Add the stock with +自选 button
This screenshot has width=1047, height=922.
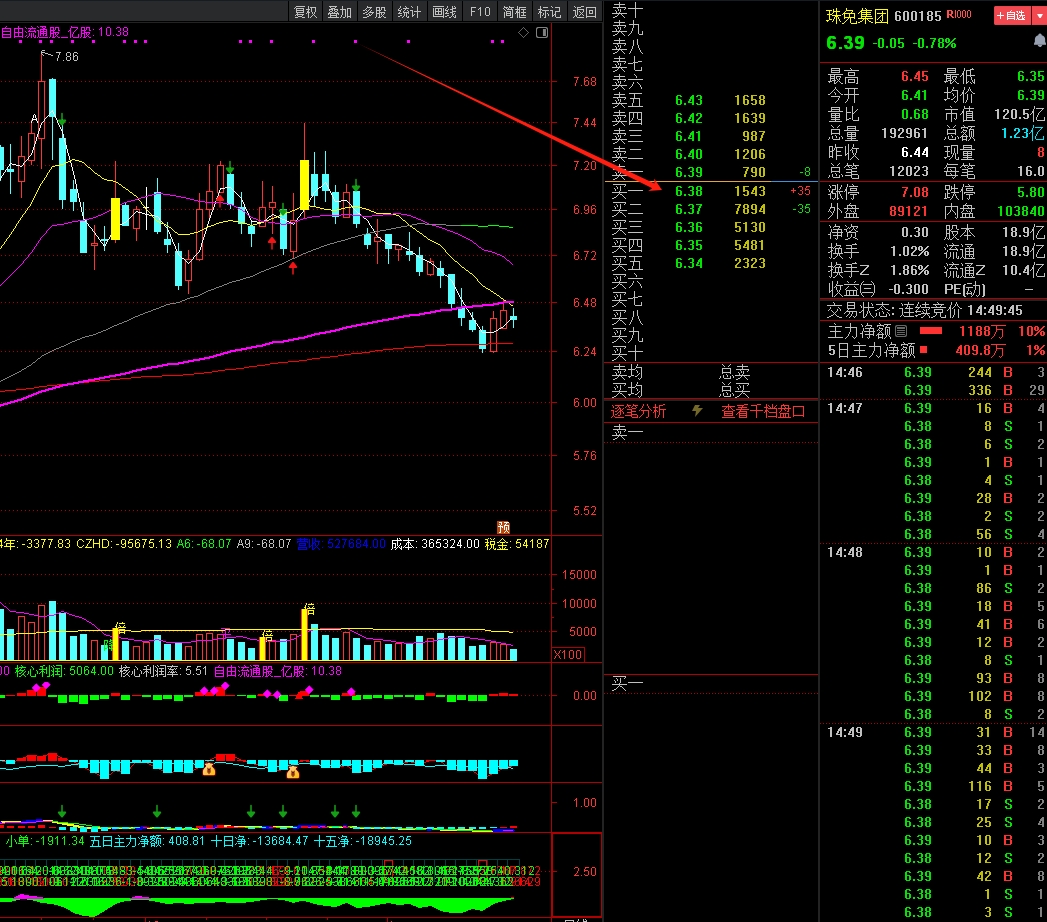(x=1012, y=15)
